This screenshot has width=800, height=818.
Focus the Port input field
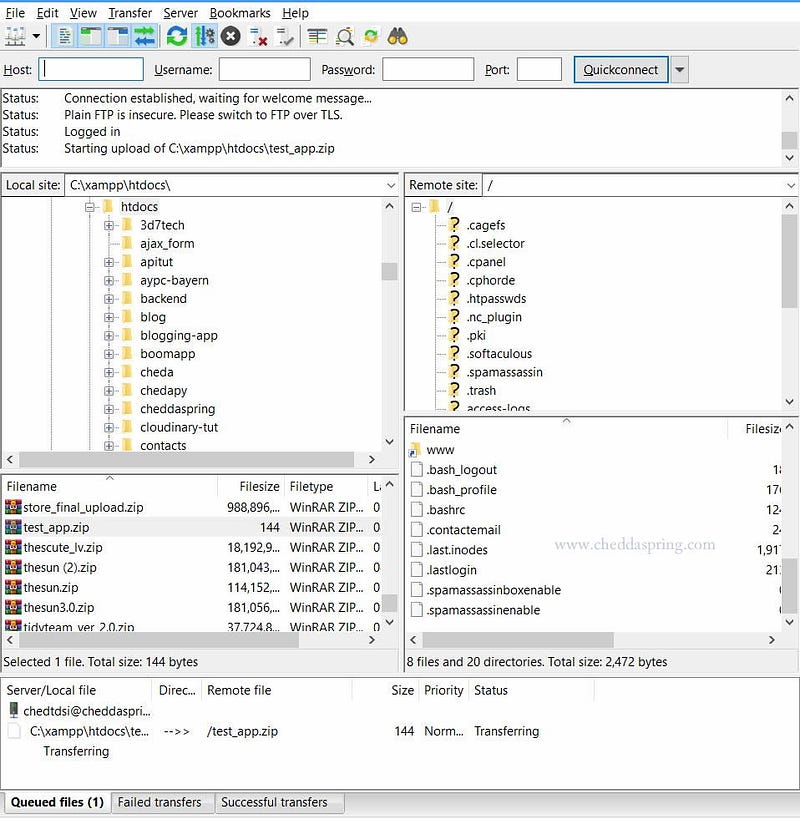[539, 69]
